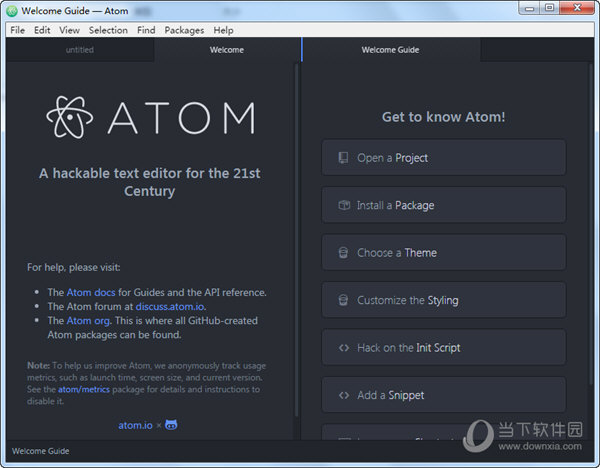Screen dimensions: 600x468
Task: Open the atom/metrics package link
Action: point(84,389)
